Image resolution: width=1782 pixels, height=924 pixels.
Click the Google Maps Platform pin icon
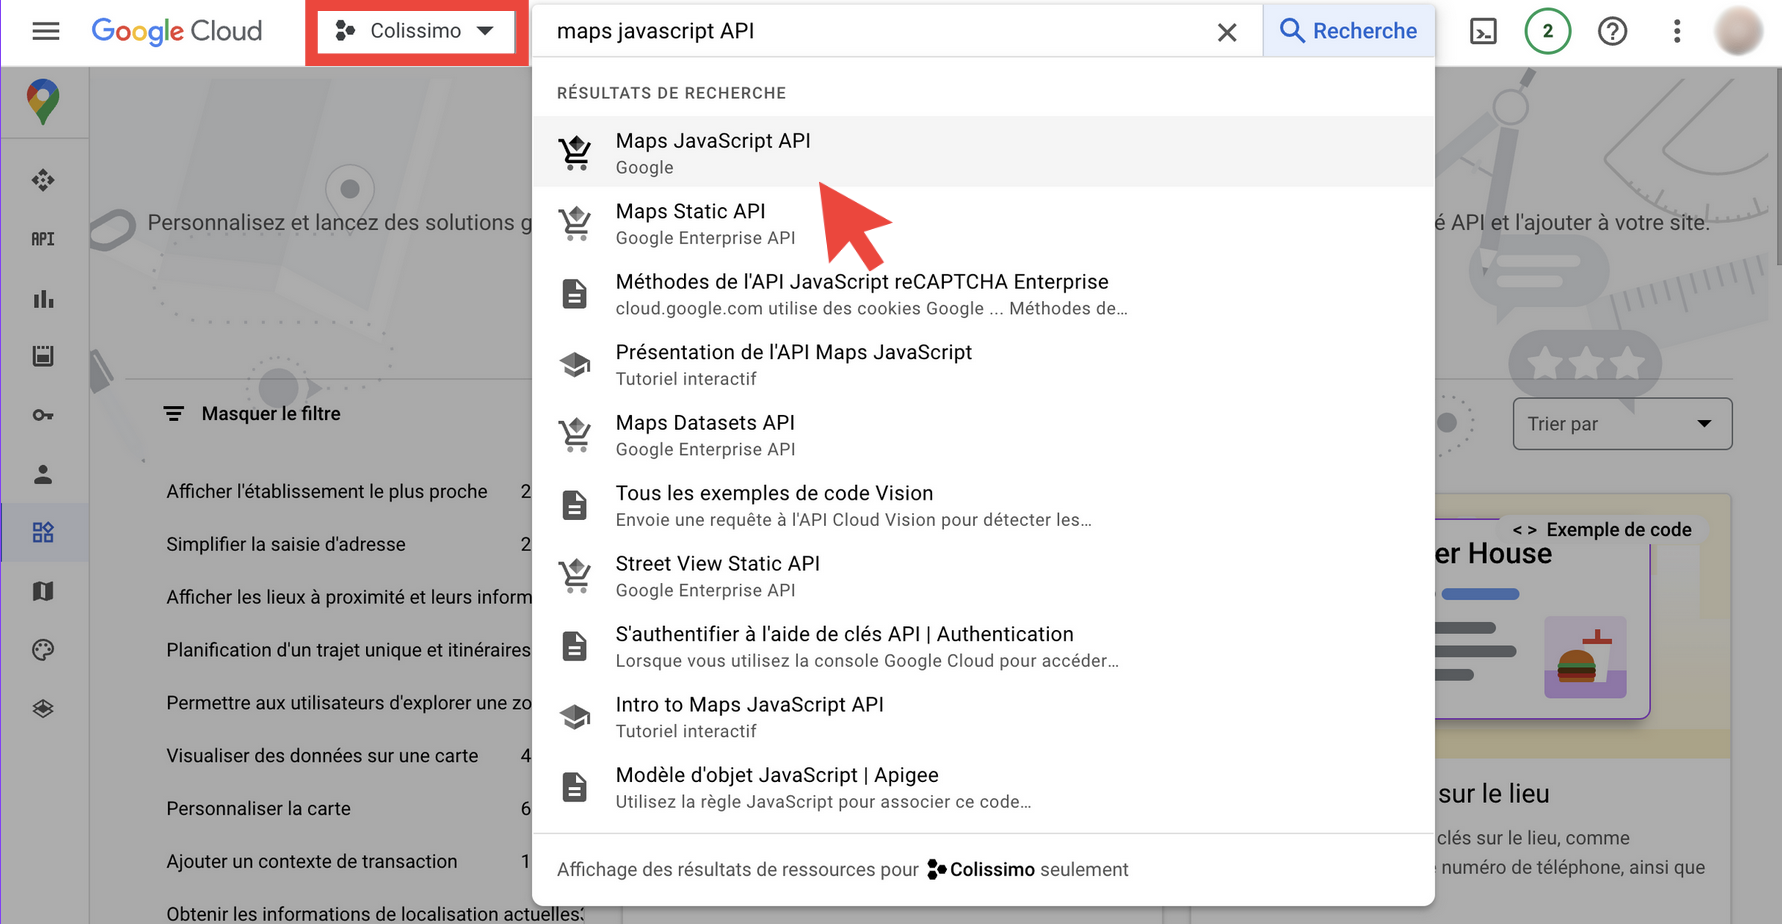click(43, 101)
